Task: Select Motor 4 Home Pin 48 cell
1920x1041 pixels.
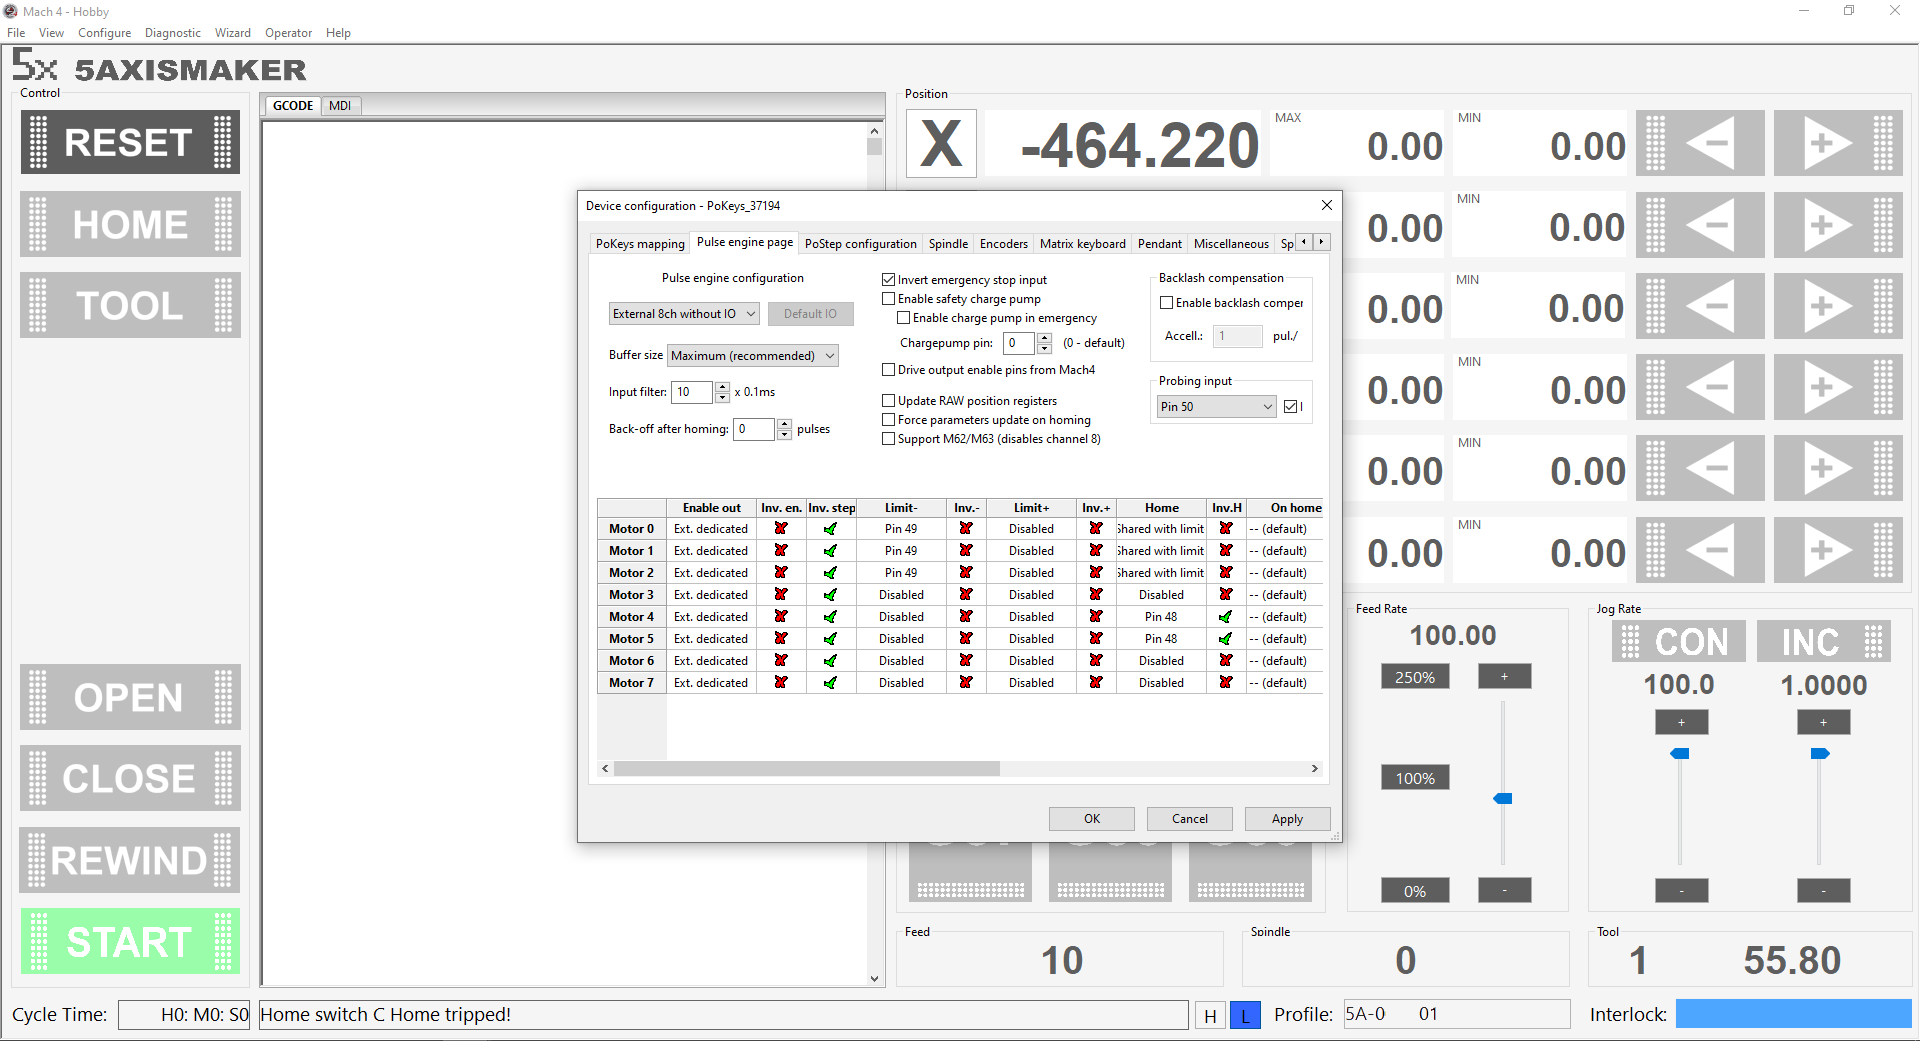Action: coord(1161,617)
